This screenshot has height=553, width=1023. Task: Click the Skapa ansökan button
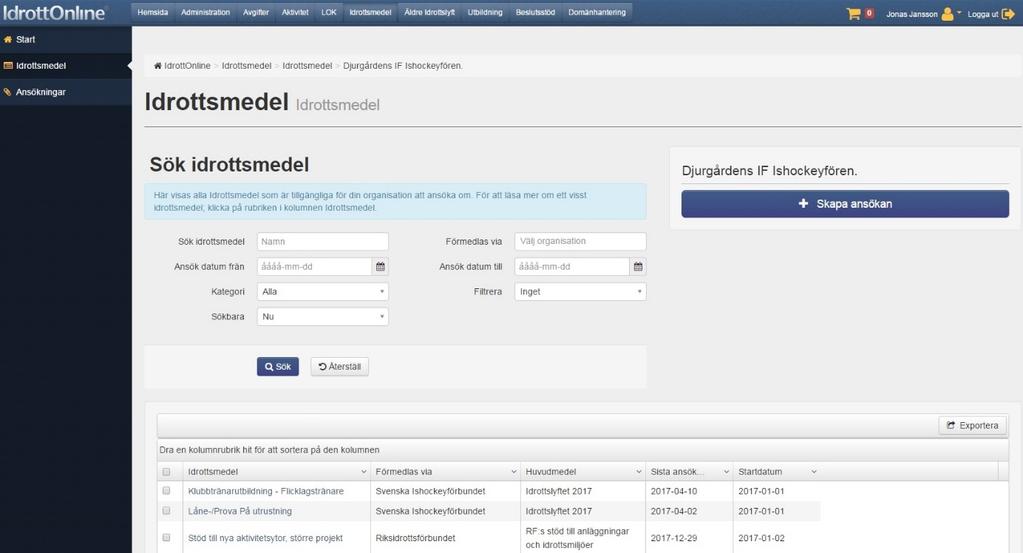pos(845,203)
